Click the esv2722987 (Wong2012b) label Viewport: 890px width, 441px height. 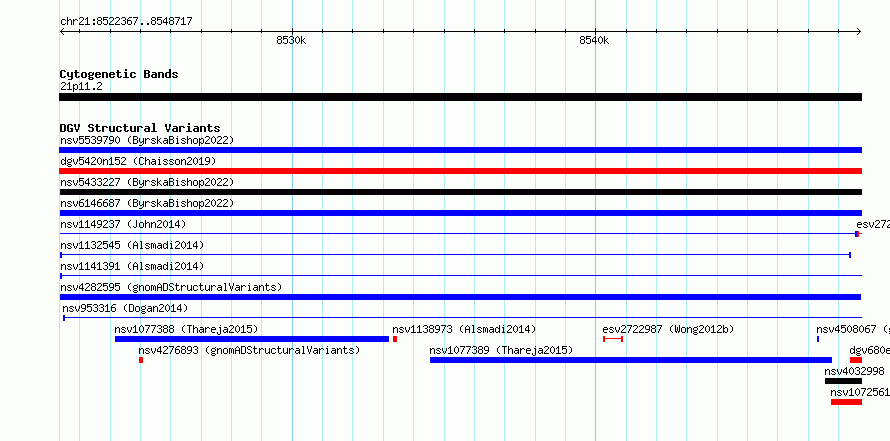click(668, 329)
